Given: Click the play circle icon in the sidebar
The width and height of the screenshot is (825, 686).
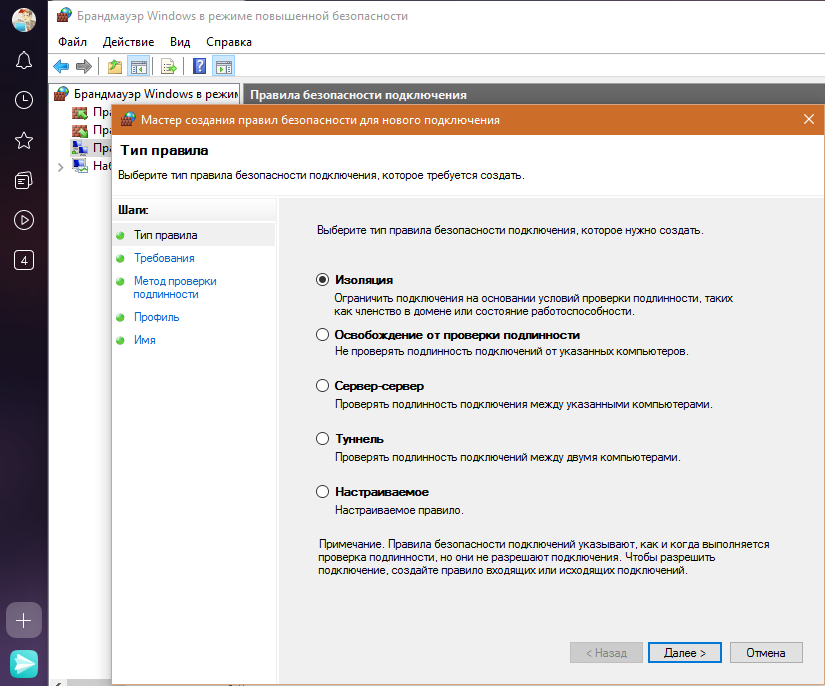Looking at the screenshot, I should [24, 220].
